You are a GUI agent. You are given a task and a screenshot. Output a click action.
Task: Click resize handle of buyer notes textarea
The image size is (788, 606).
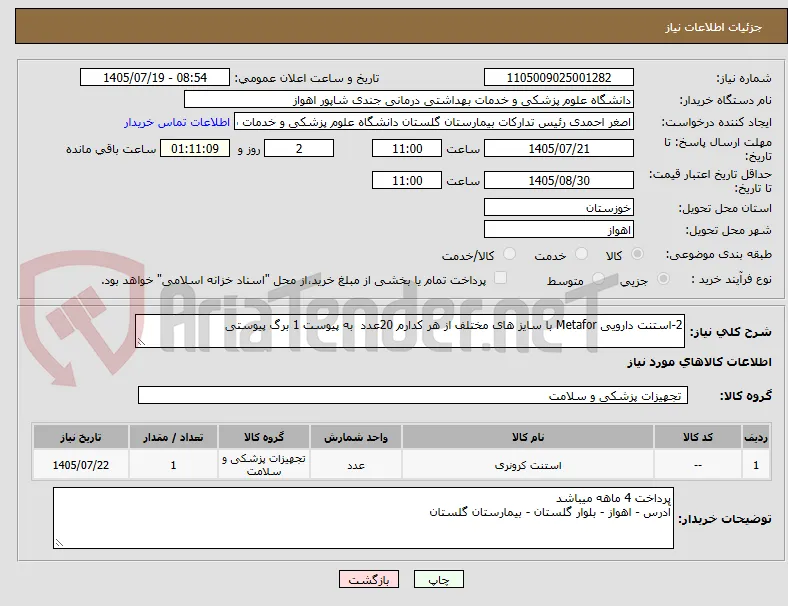coord(59,543)
